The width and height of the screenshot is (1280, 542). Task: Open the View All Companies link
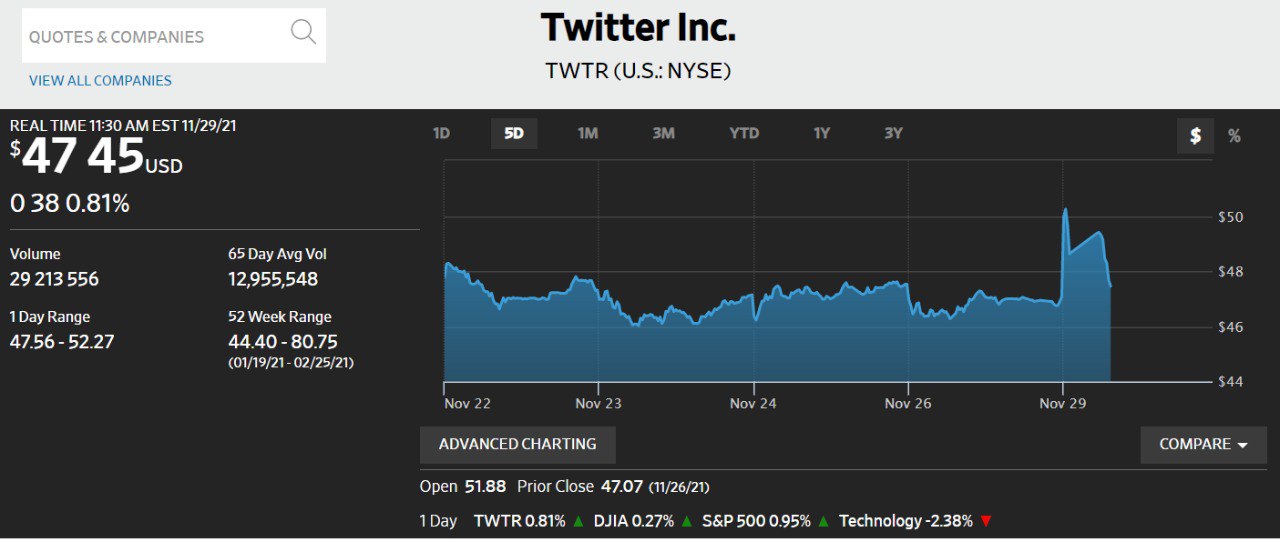(x=100, y=81)
